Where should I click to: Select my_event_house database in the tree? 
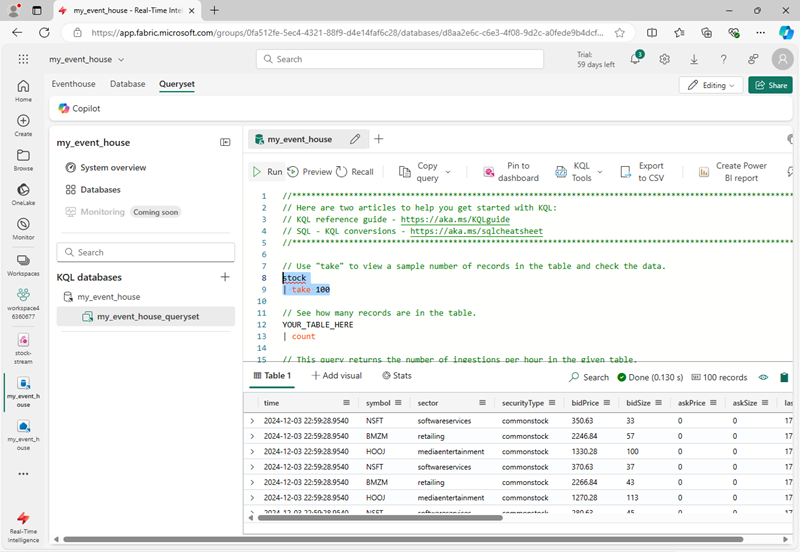pos(102,297)
